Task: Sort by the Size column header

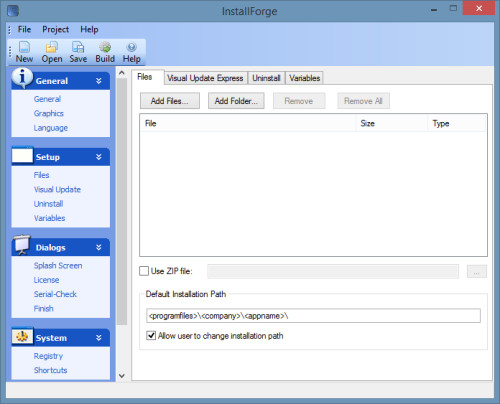Action: 392,123
